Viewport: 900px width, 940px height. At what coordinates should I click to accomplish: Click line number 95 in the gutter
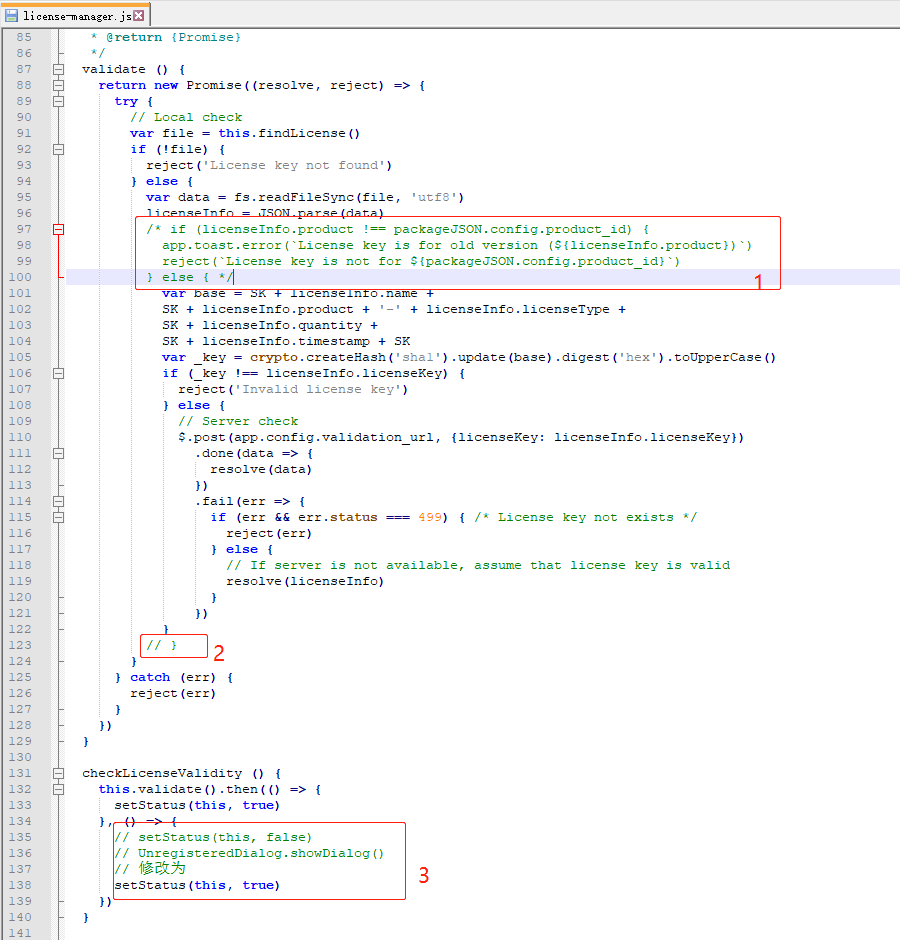[x=24, y=197]
